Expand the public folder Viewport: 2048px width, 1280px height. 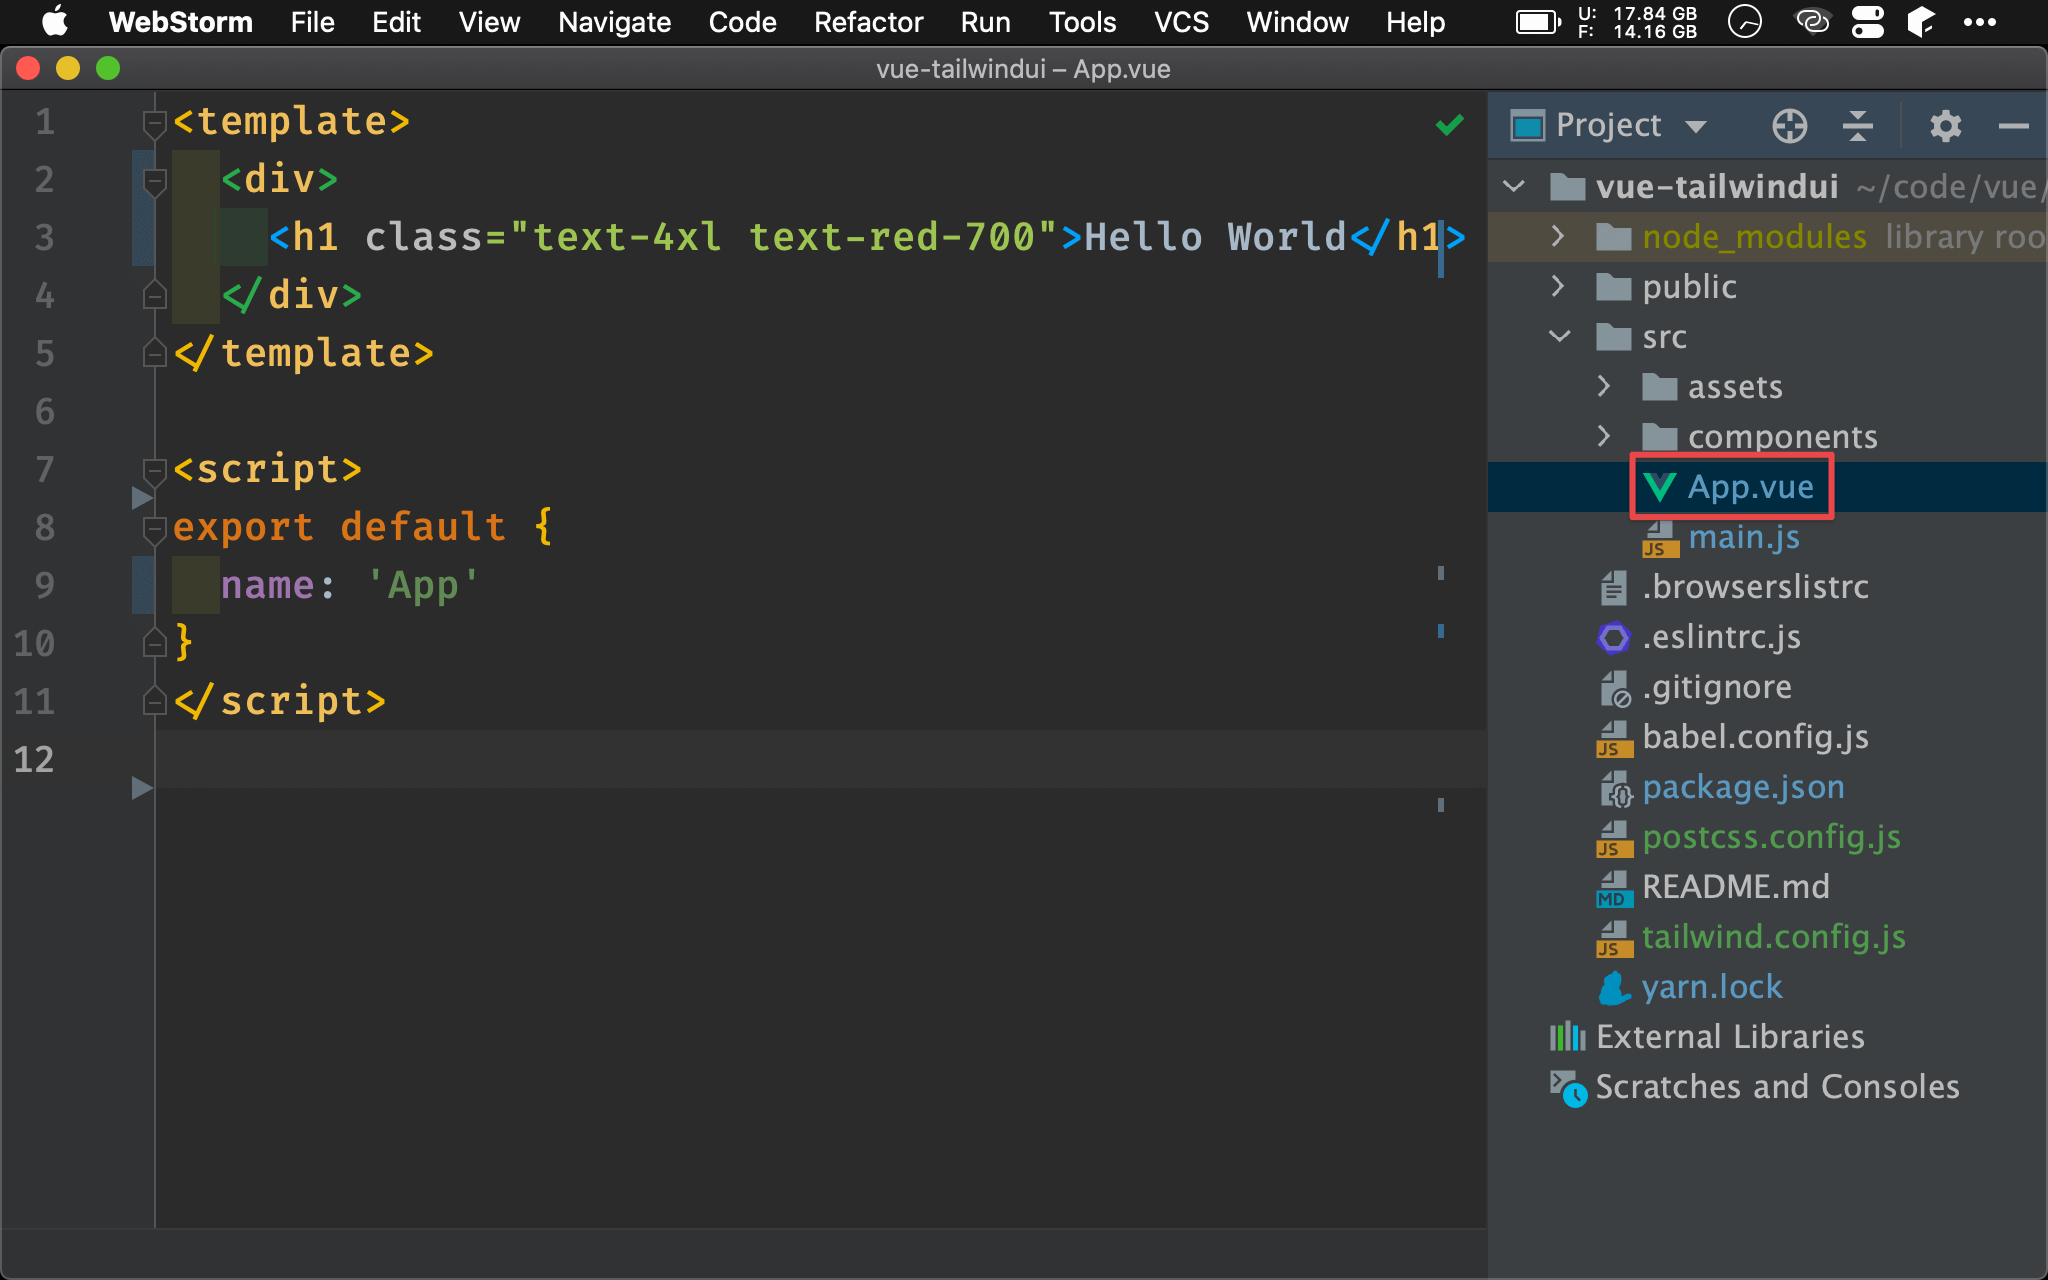(x=1557, y=286)
